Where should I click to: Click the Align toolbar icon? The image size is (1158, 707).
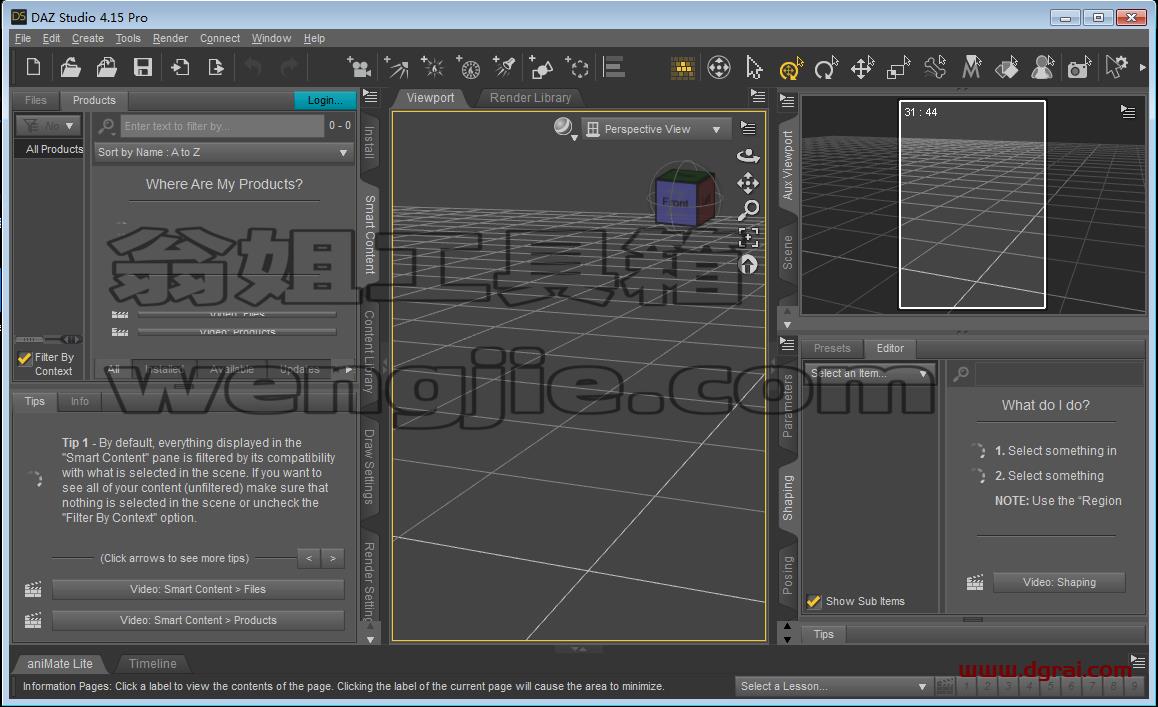(614, 67)
